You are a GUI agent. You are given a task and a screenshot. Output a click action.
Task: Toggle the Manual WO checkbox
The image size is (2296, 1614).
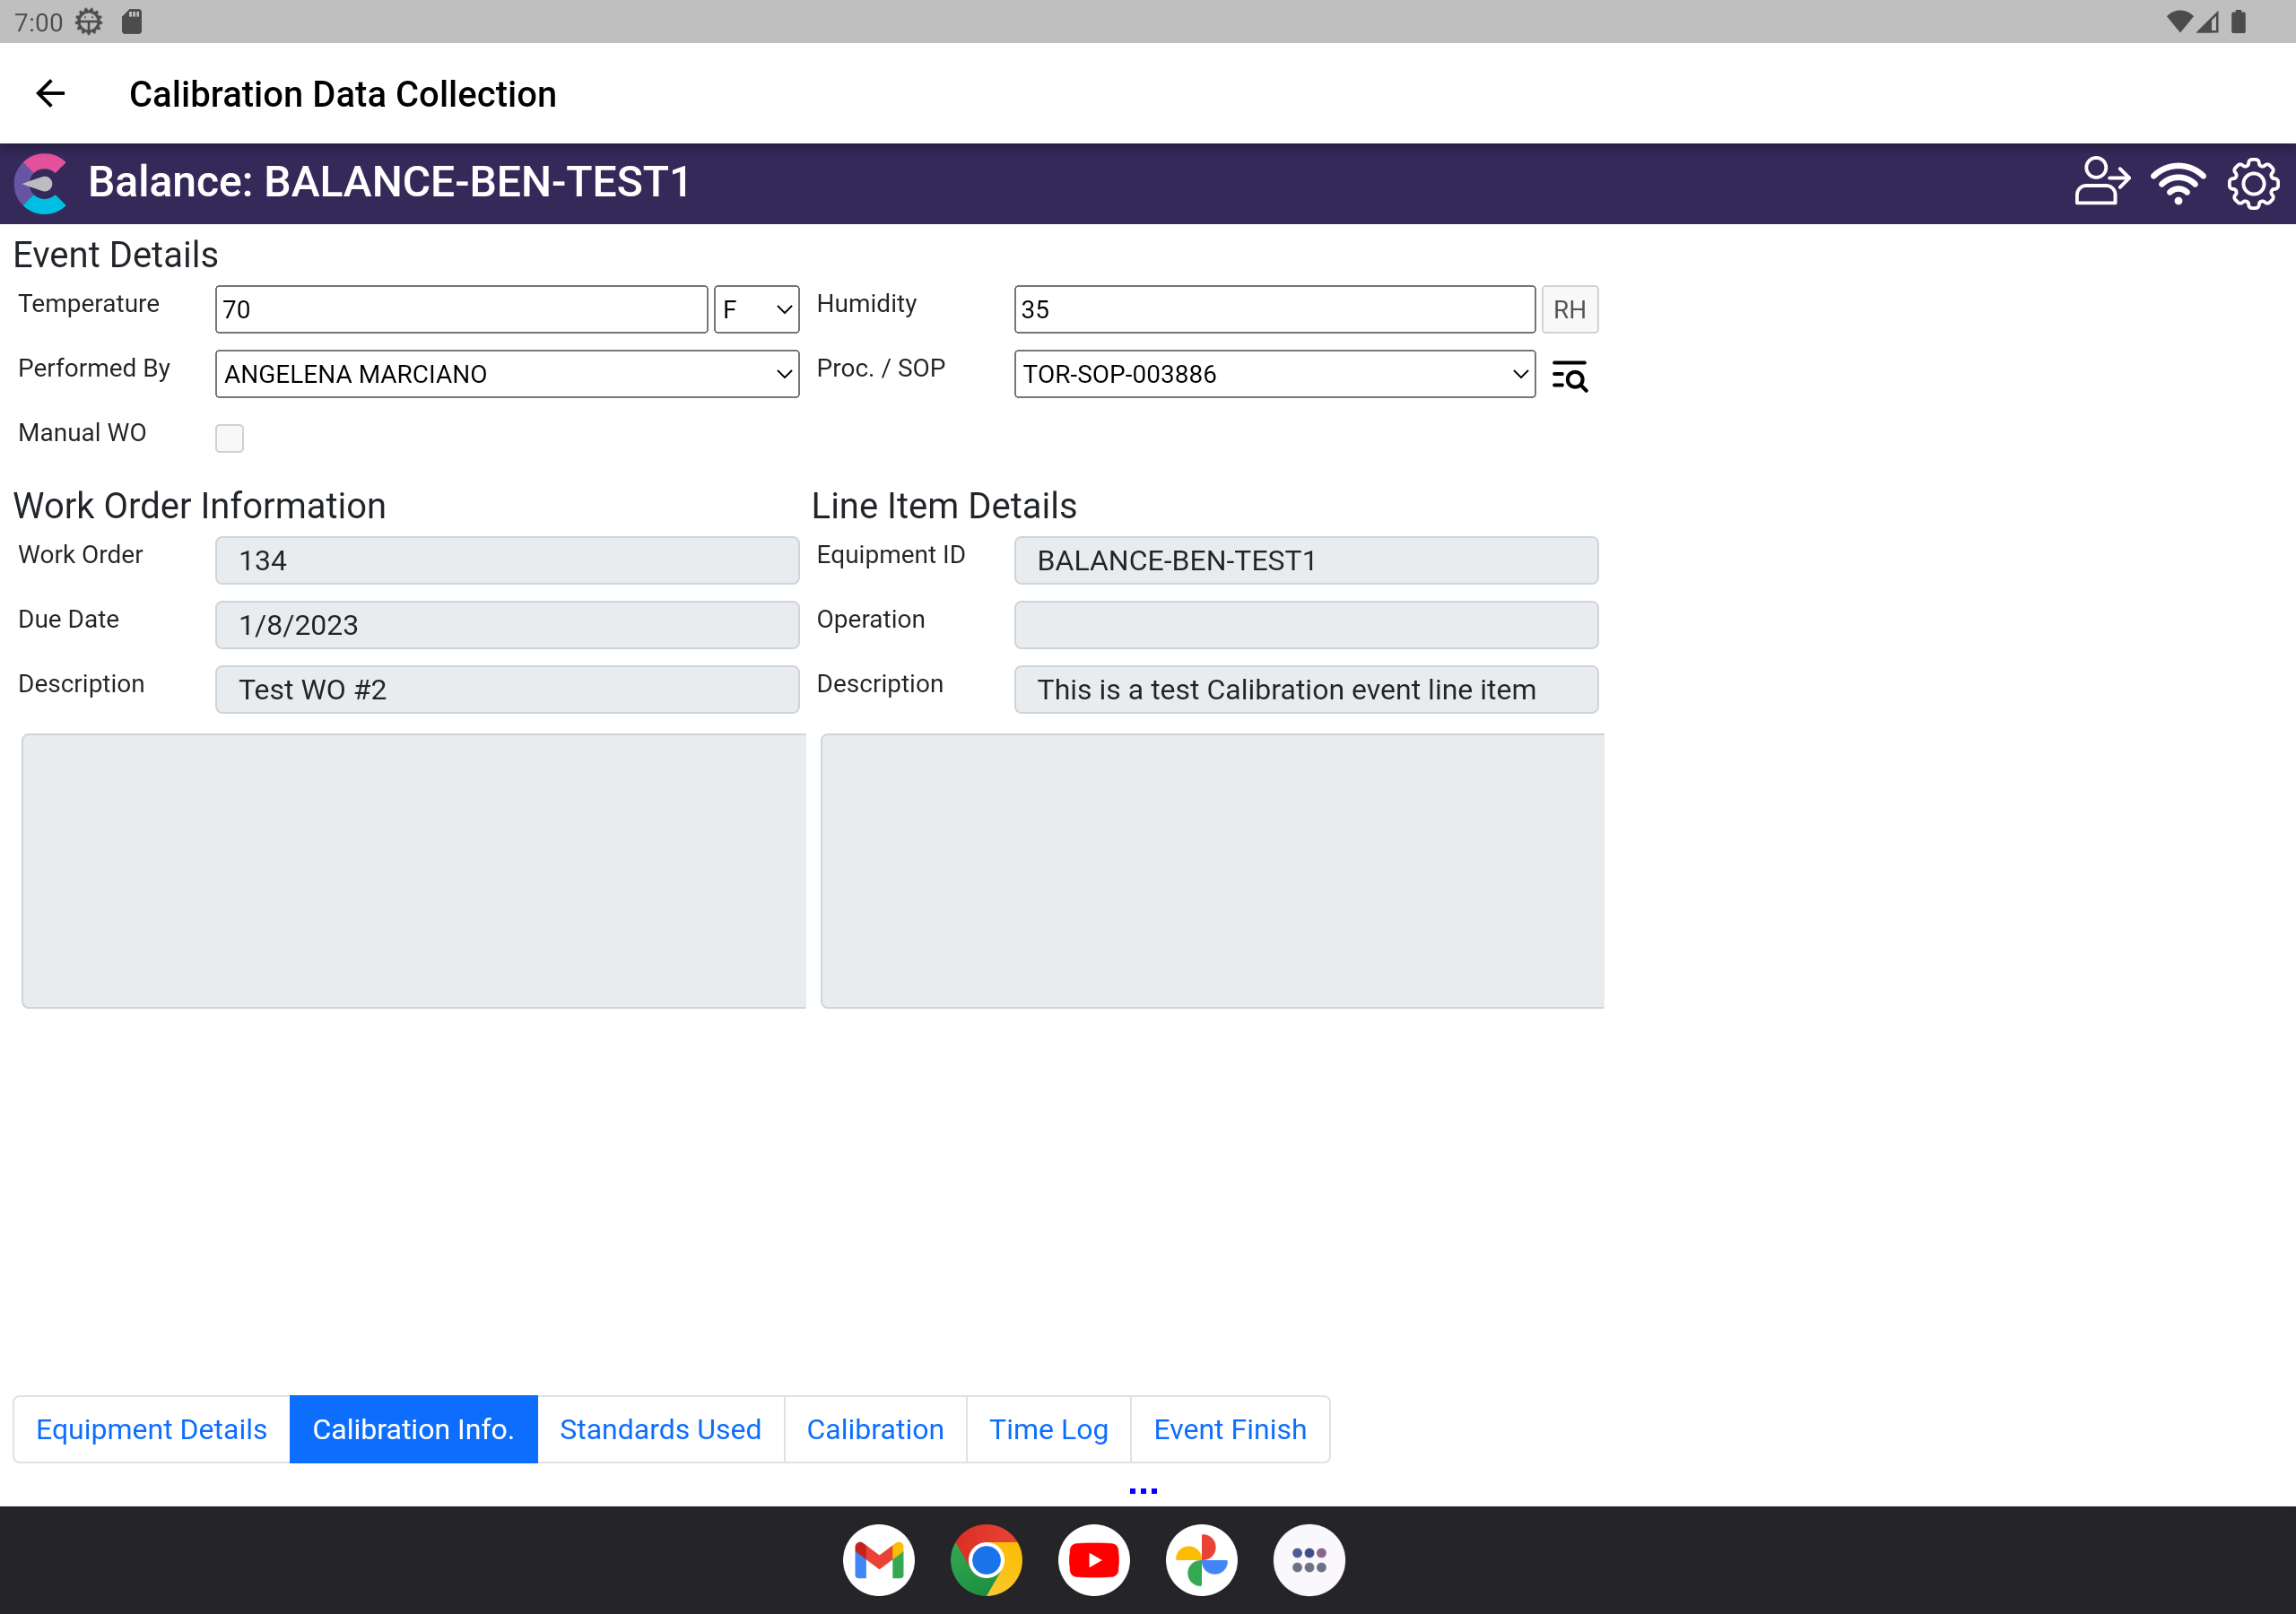click(229, 438)
